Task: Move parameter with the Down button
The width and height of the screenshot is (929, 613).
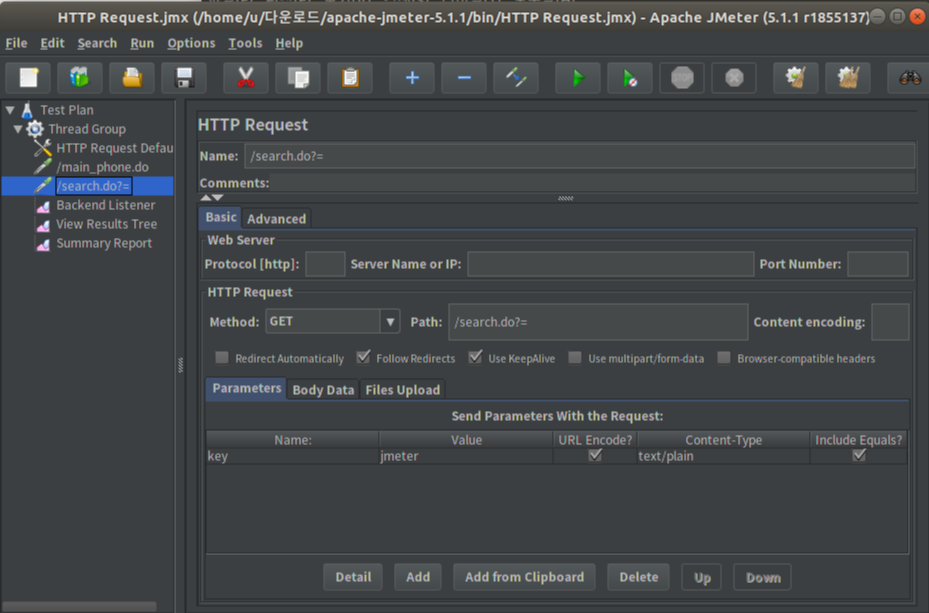Action: [x=763, y=577]
